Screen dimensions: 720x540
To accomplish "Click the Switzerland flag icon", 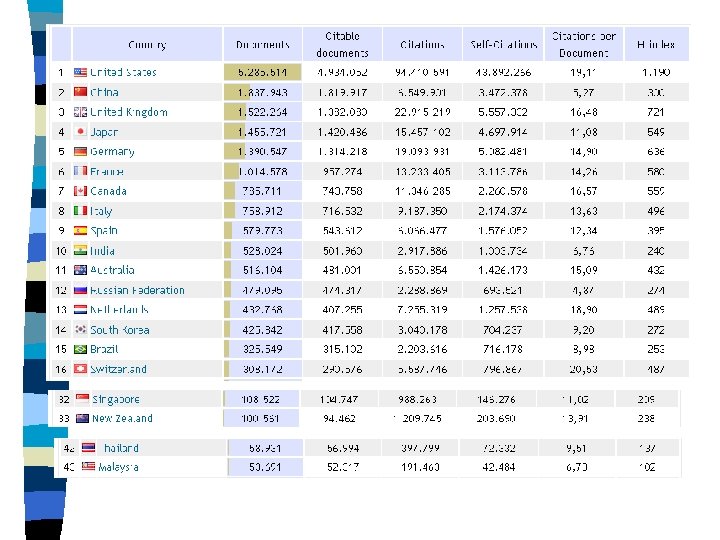I will [x=80, y=369].
